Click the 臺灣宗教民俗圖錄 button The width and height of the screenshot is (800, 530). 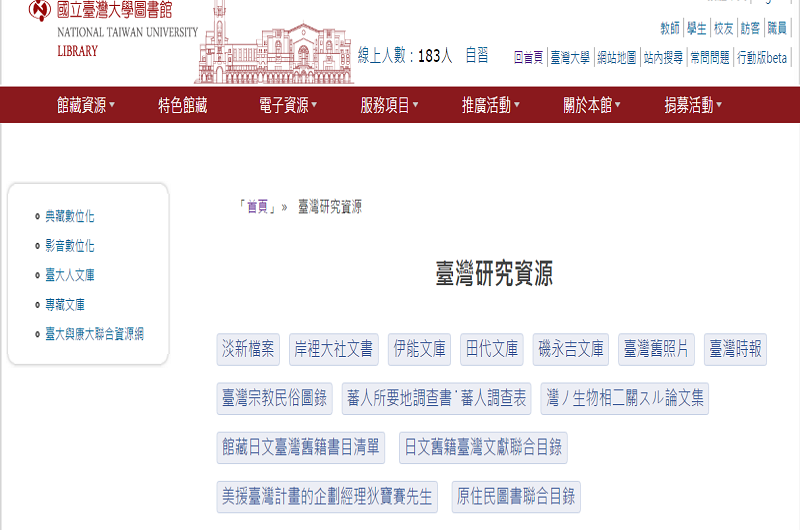[x=274, y=398]
